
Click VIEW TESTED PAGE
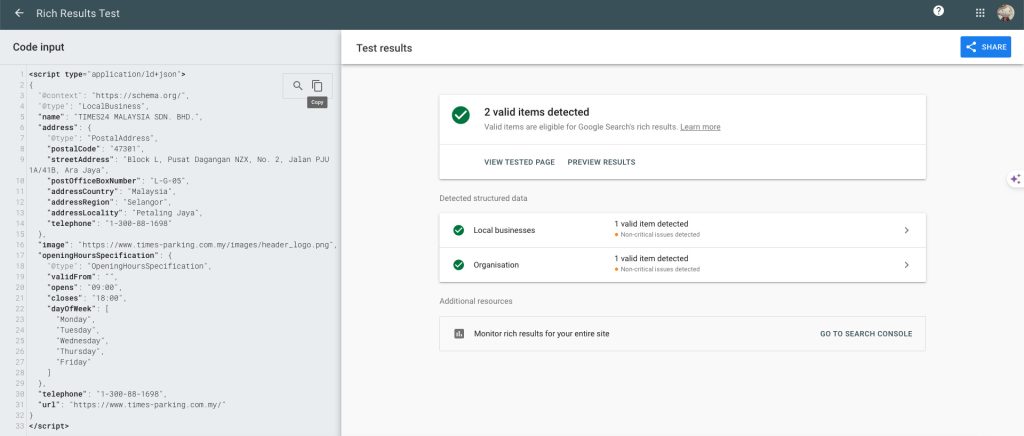click(519, 162)
